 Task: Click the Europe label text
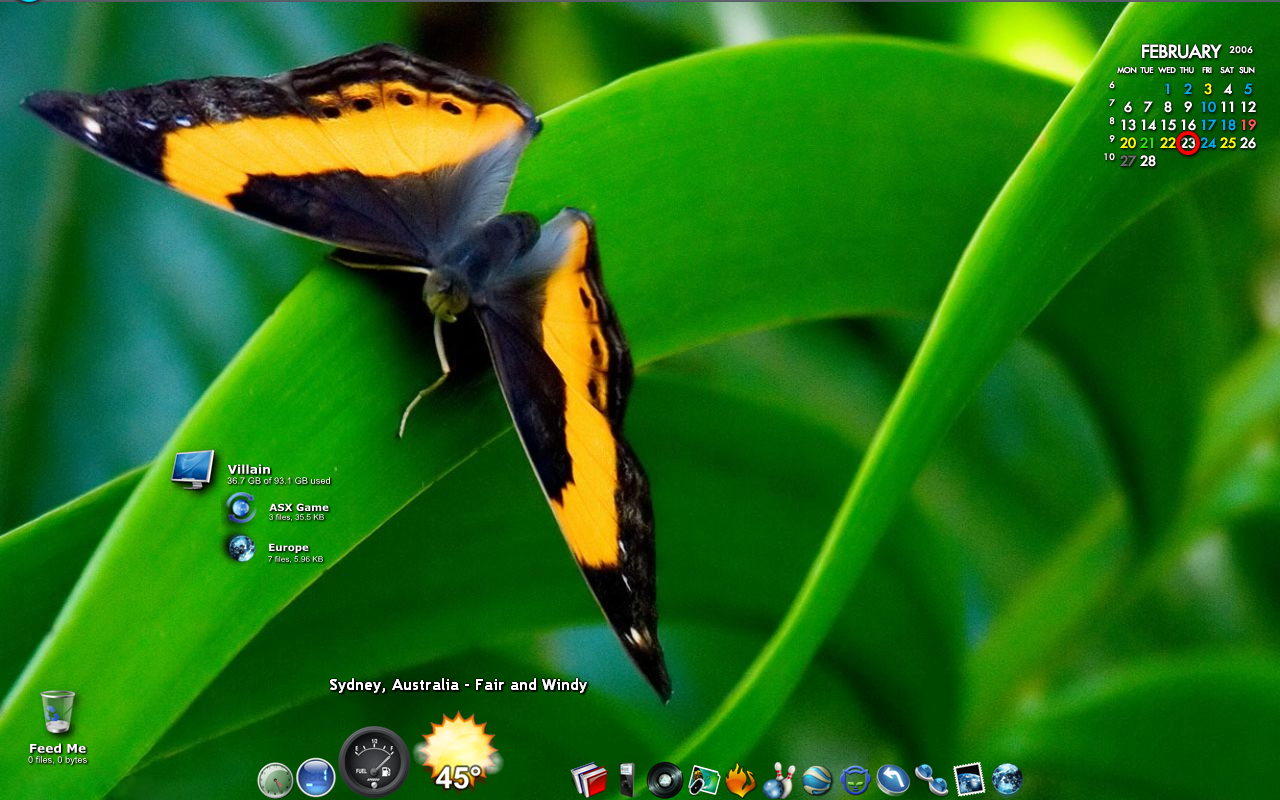click(288, 547)
